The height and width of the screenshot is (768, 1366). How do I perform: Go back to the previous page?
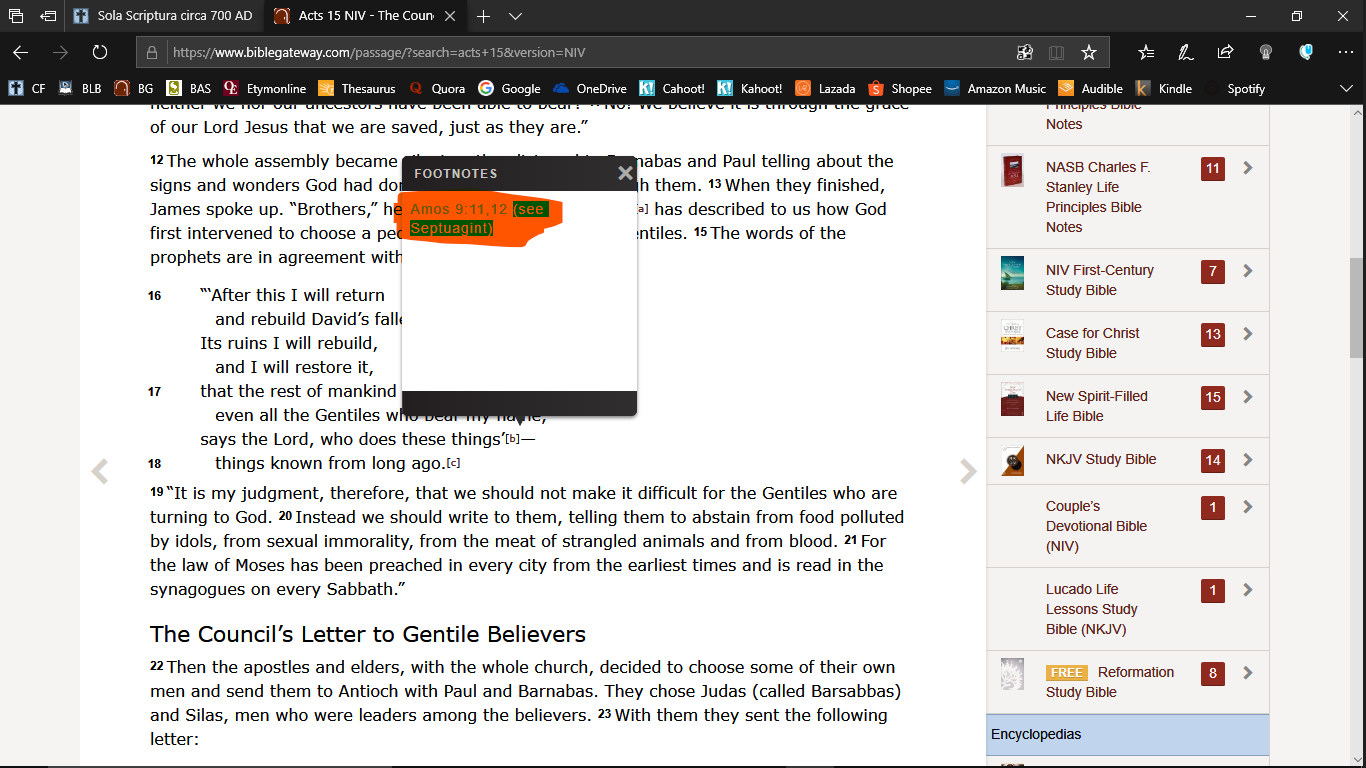pyautogui.click(x=20, y=53)
